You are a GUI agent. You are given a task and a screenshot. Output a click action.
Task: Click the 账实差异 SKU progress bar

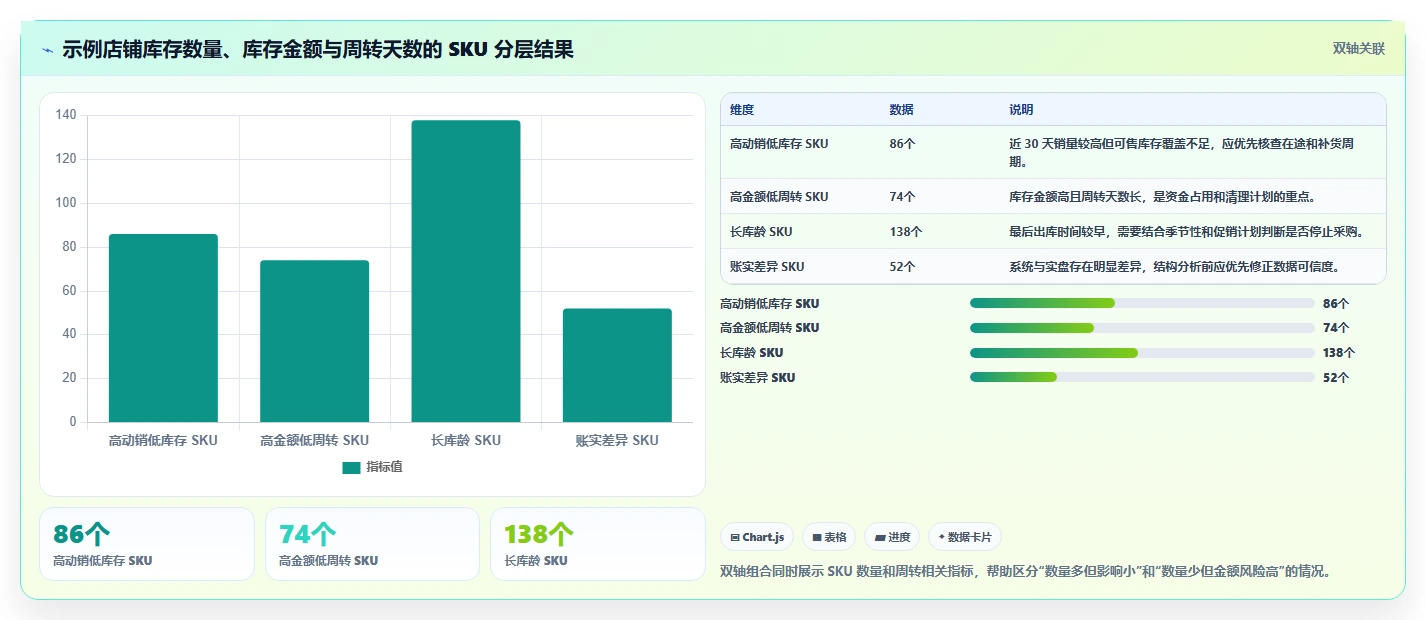coord(1142,377)
